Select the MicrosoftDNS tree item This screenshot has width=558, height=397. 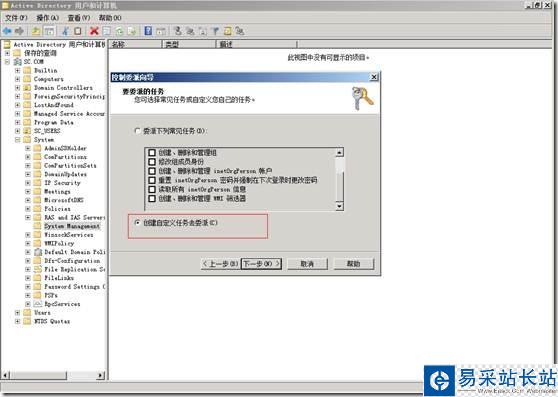[64, 200]
